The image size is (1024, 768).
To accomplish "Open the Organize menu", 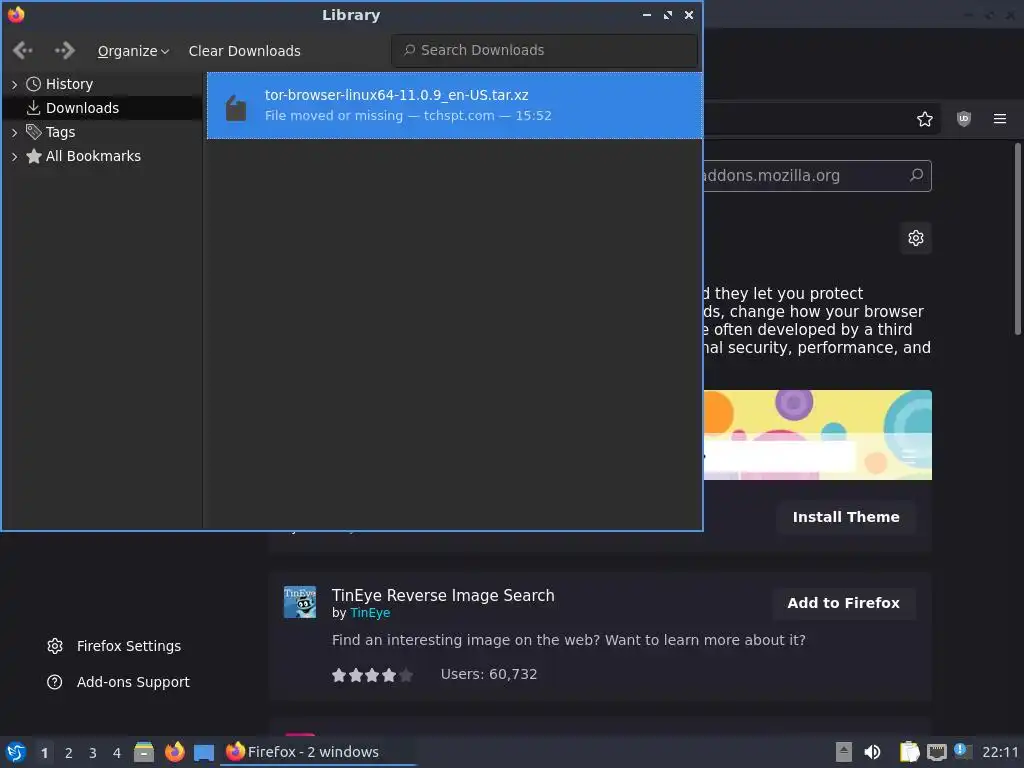I will pyautogui.click(x=133, y=51).
